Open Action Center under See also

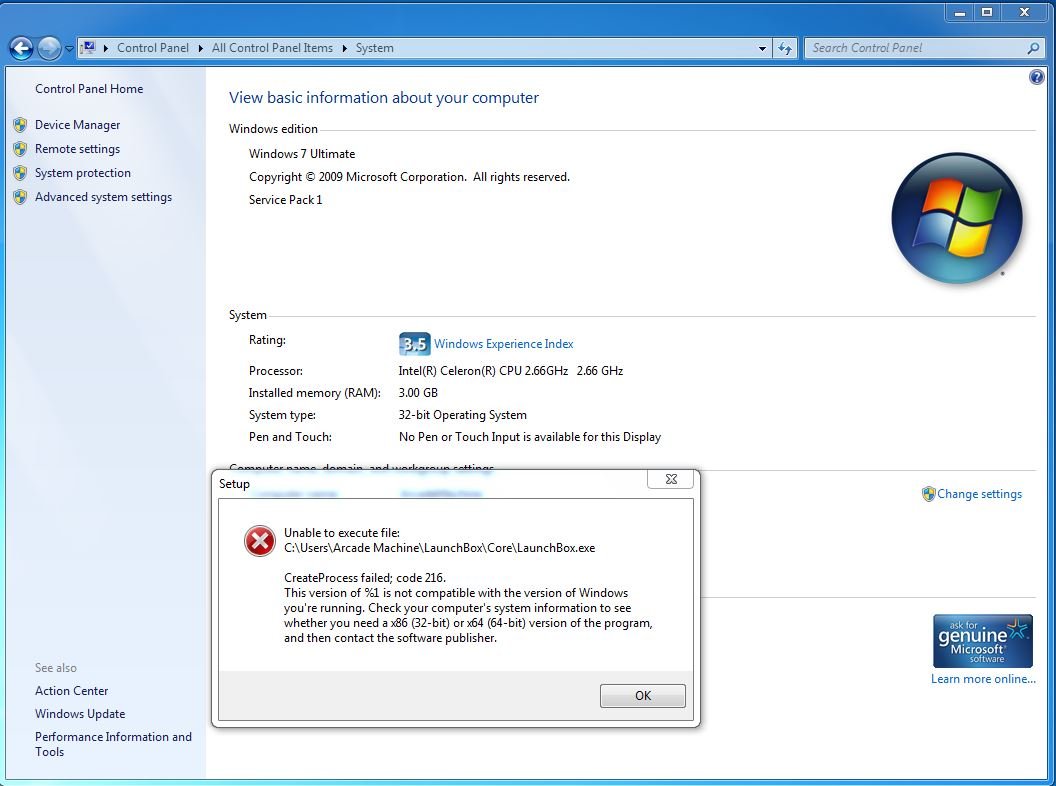[71, 691]
